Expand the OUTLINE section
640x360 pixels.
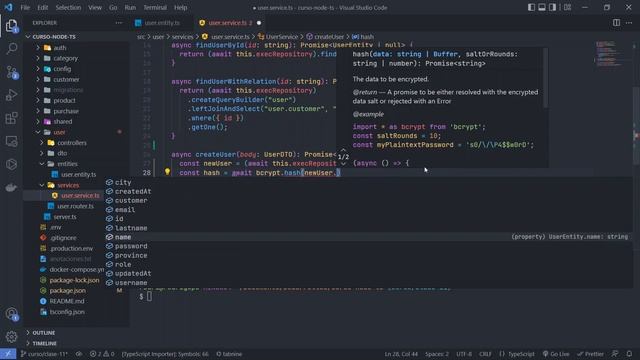[43, 333]
